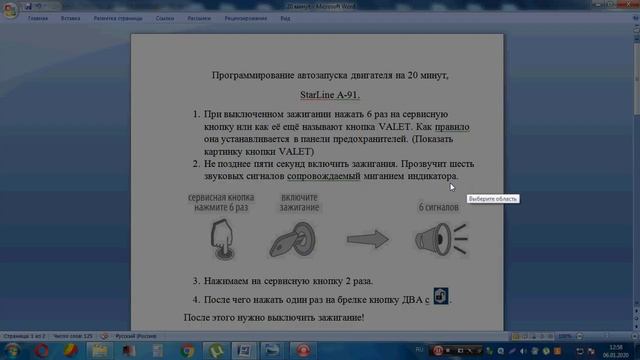Click vertical scrollbar thumb
Viewport: 640px width, 360px height.
pos(636,78)
